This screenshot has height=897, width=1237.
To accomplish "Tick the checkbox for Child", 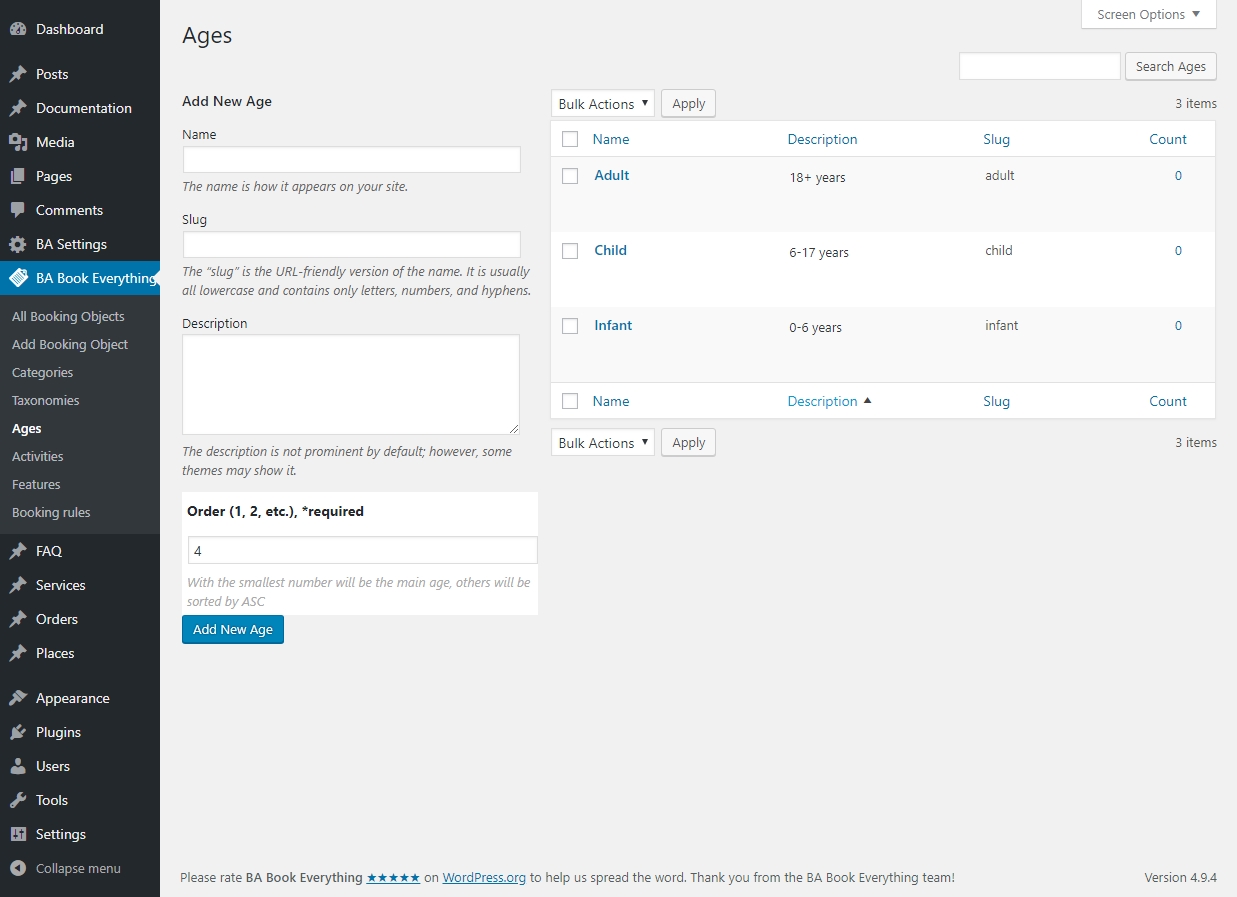I will tap(570, 251).
